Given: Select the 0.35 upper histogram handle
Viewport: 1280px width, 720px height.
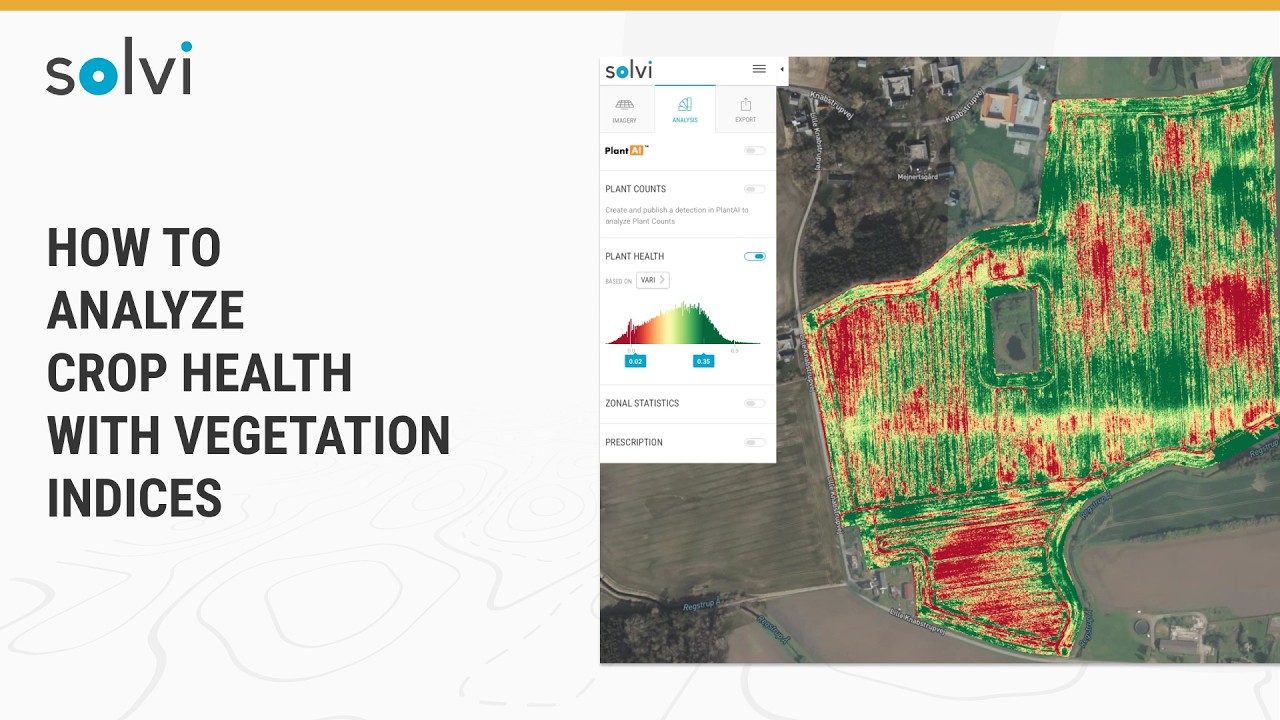Looking at the screenshot, I should point(703,361).
